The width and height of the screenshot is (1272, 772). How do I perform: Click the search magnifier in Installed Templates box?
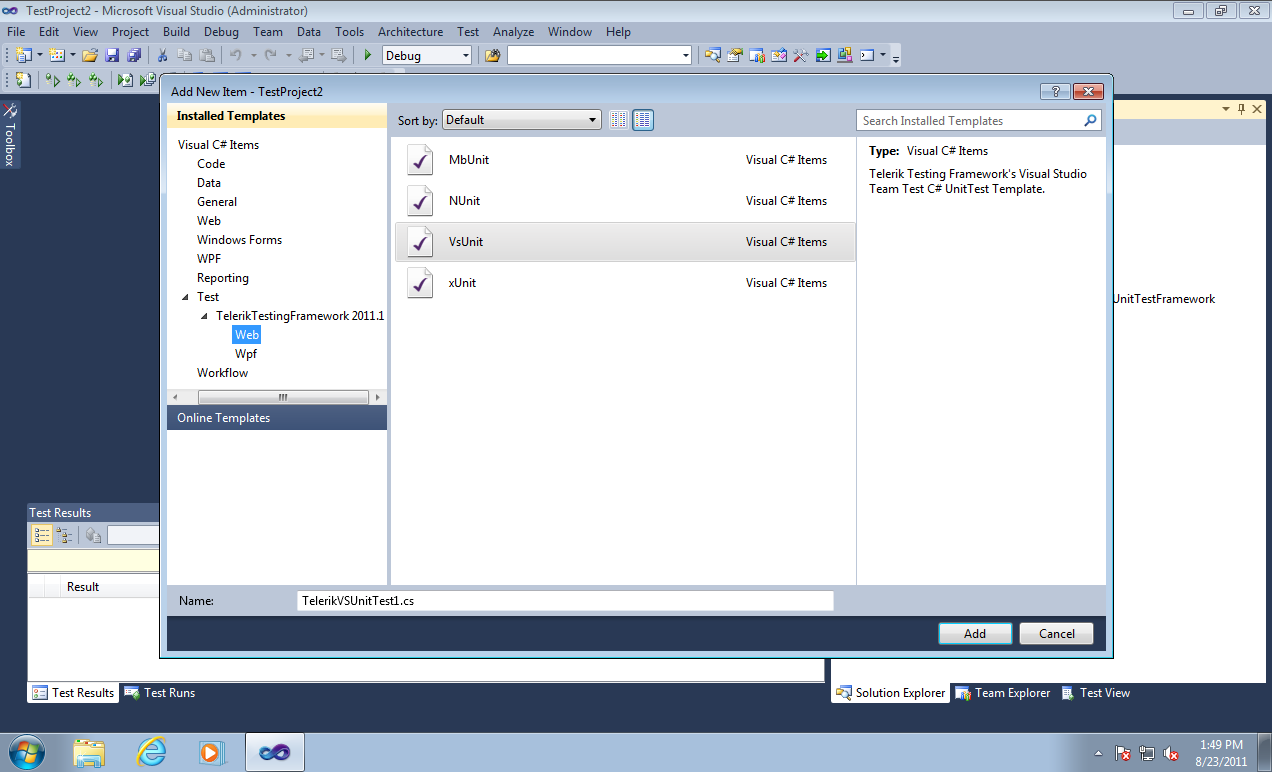pyautogui.click(x=1090, y=120)
